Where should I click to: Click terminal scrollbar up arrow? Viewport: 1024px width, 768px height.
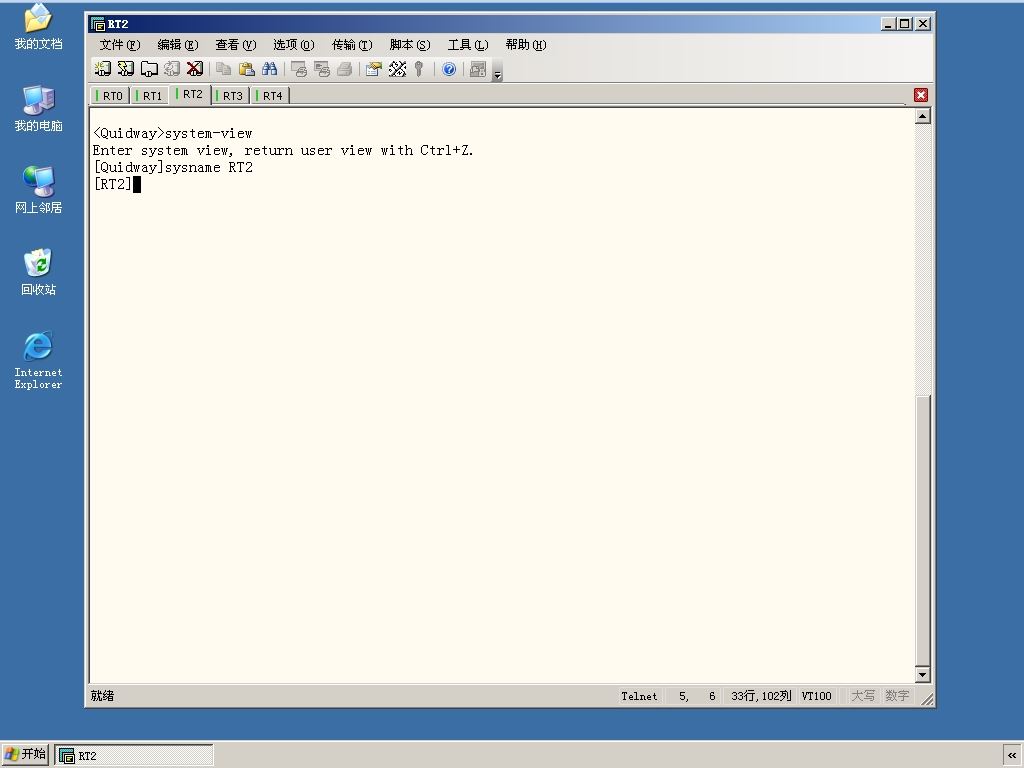point(922,116)
